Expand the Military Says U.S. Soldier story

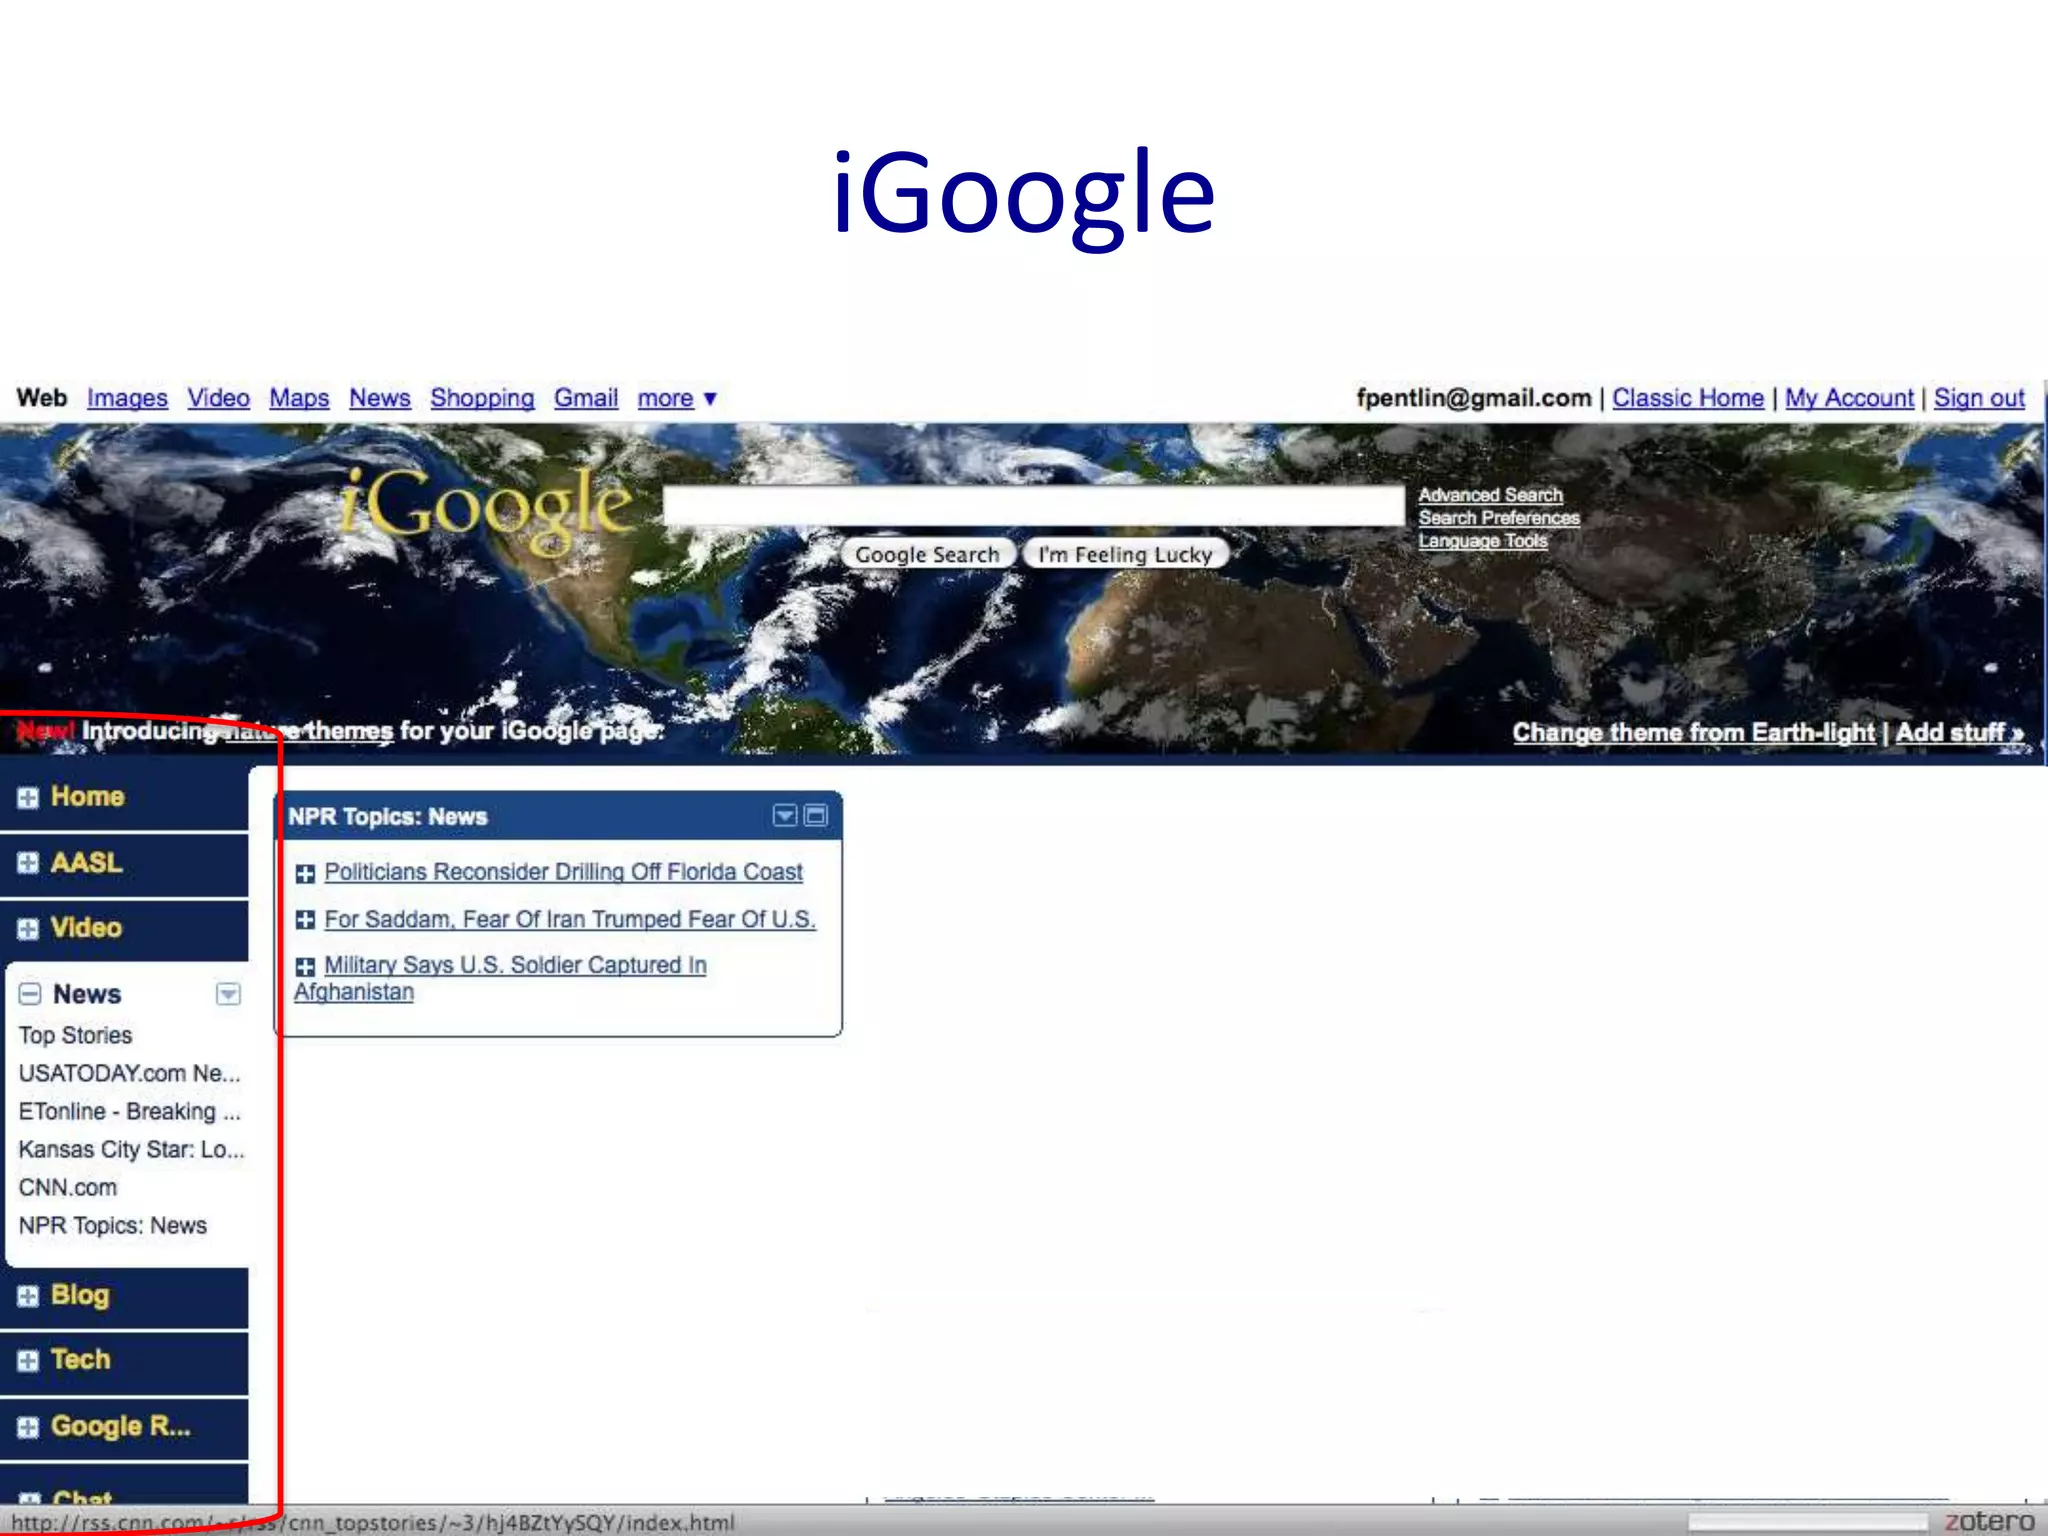305,966
